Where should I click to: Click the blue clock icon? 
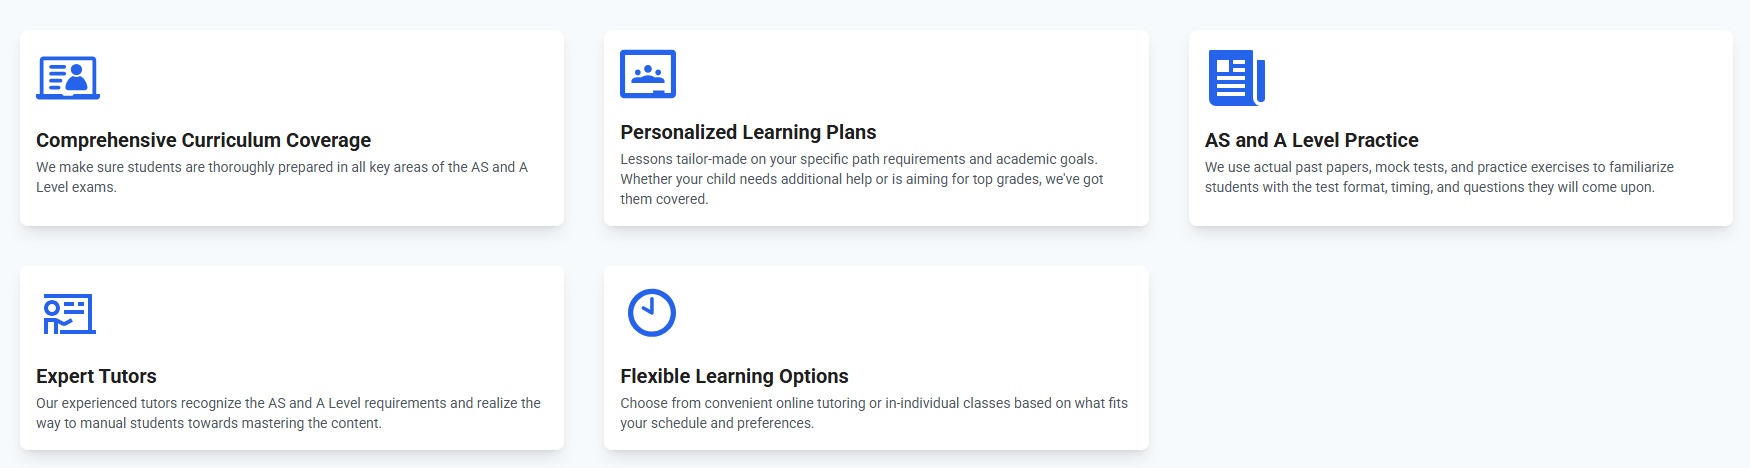coord(651,313)
